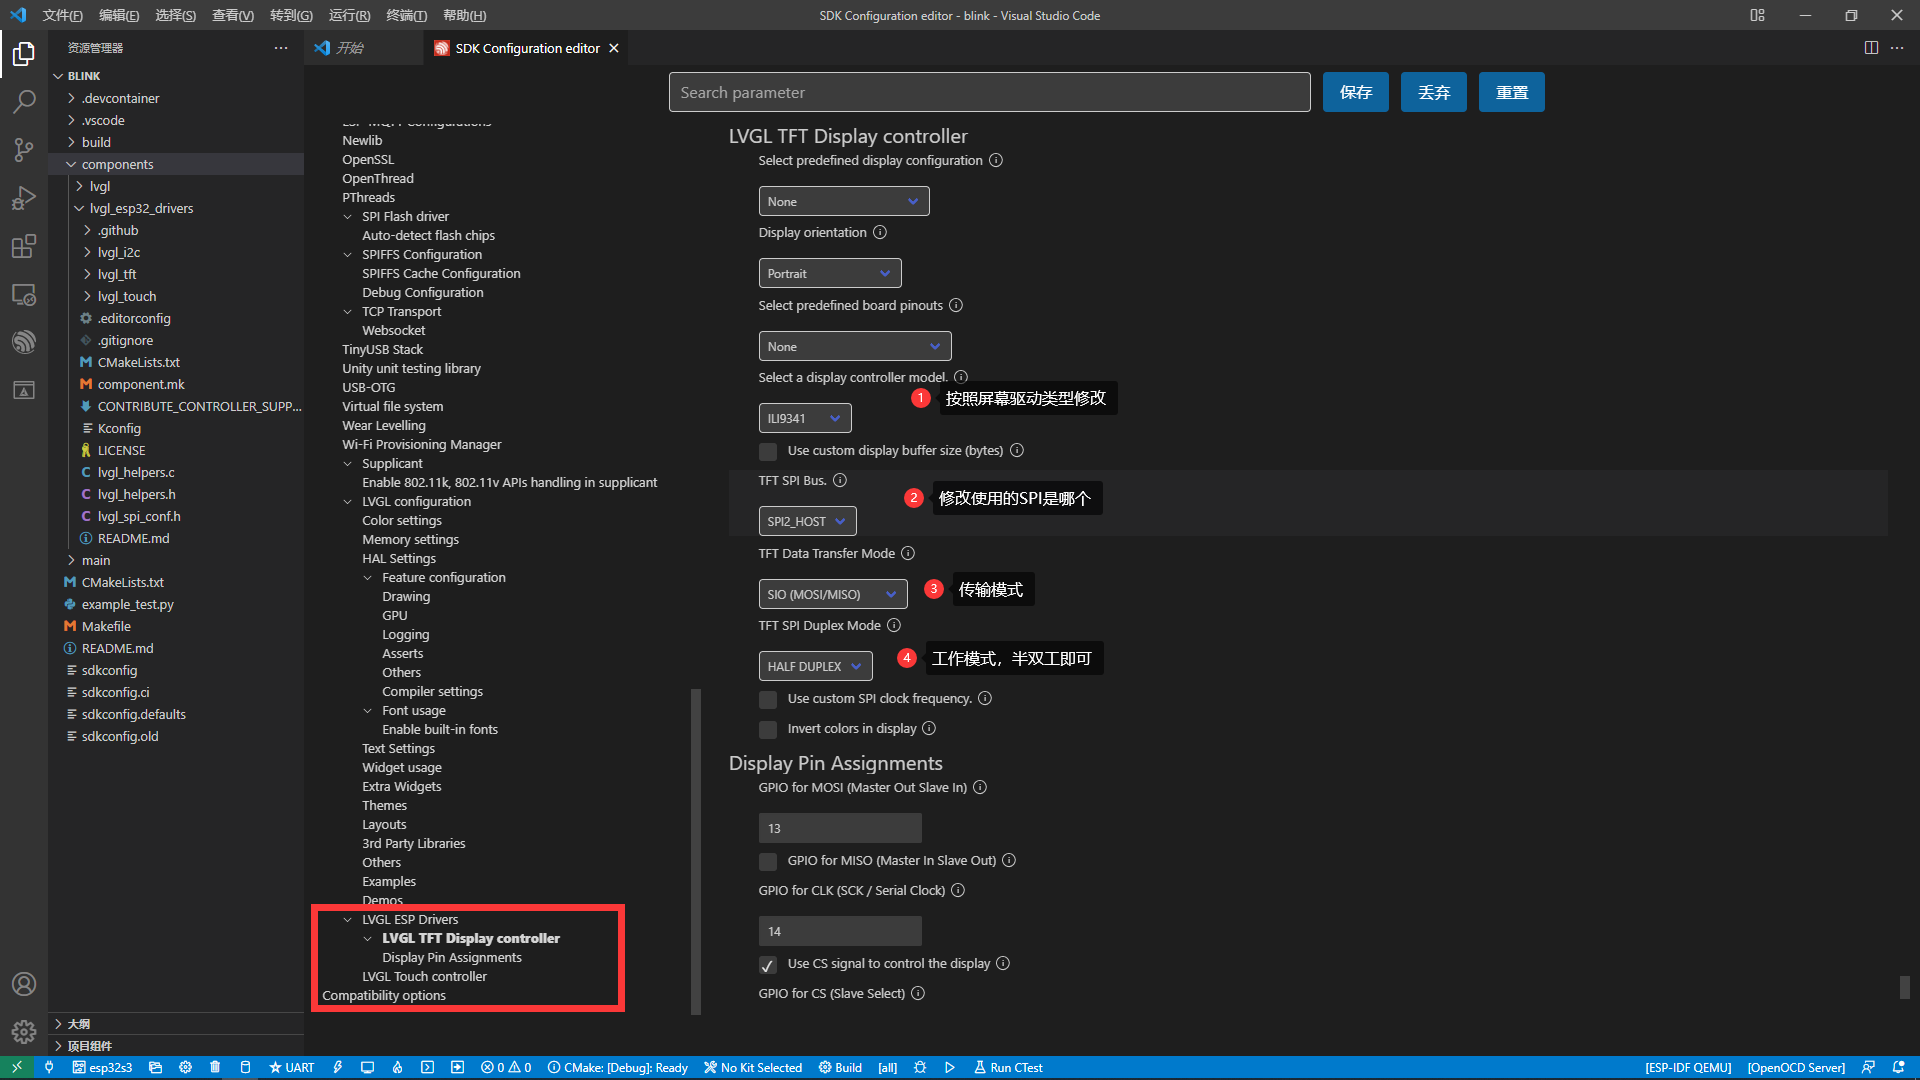Open the Manage gear in activity bar
The width and height of the screenshot is (1920, 1080).
(24, 1031)
